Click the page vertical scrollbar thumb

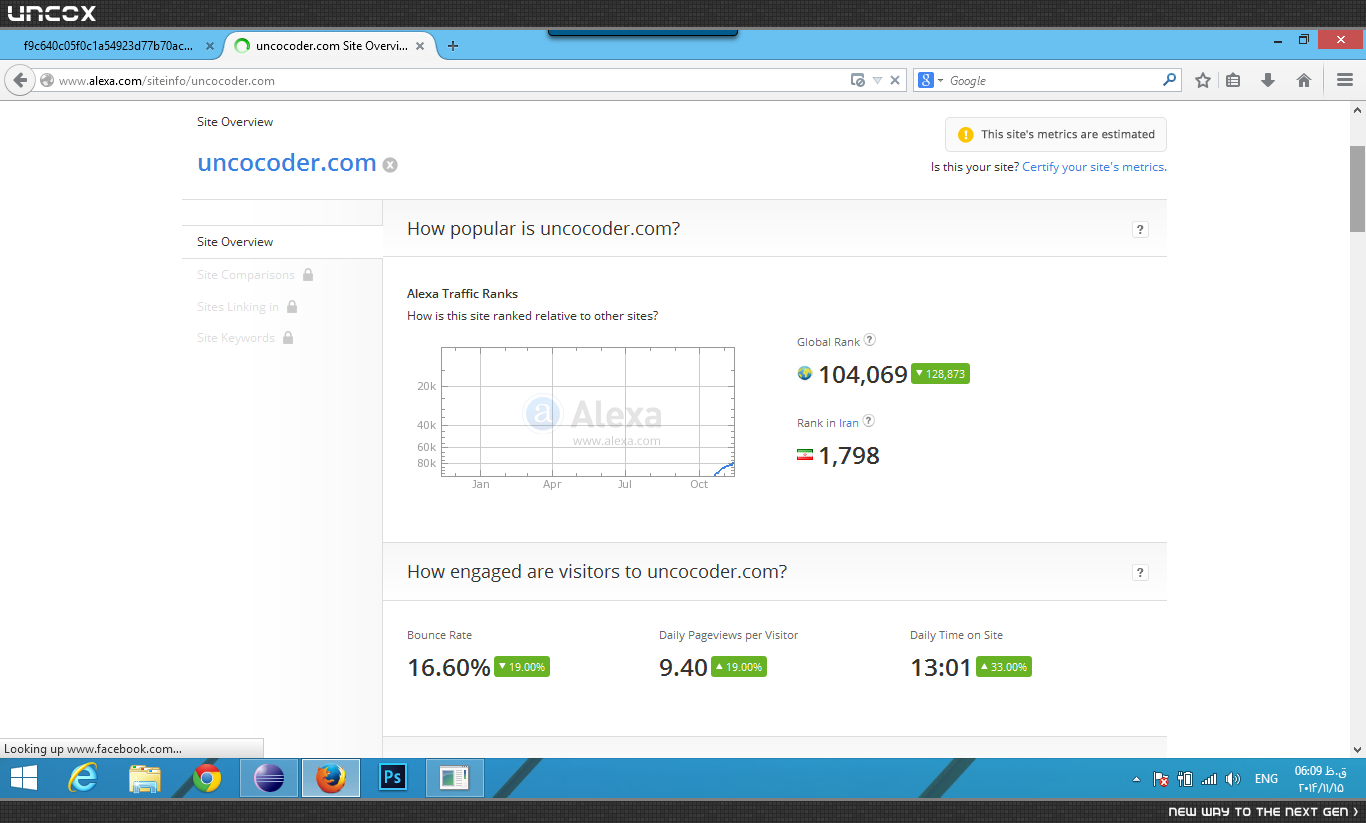1357,188
